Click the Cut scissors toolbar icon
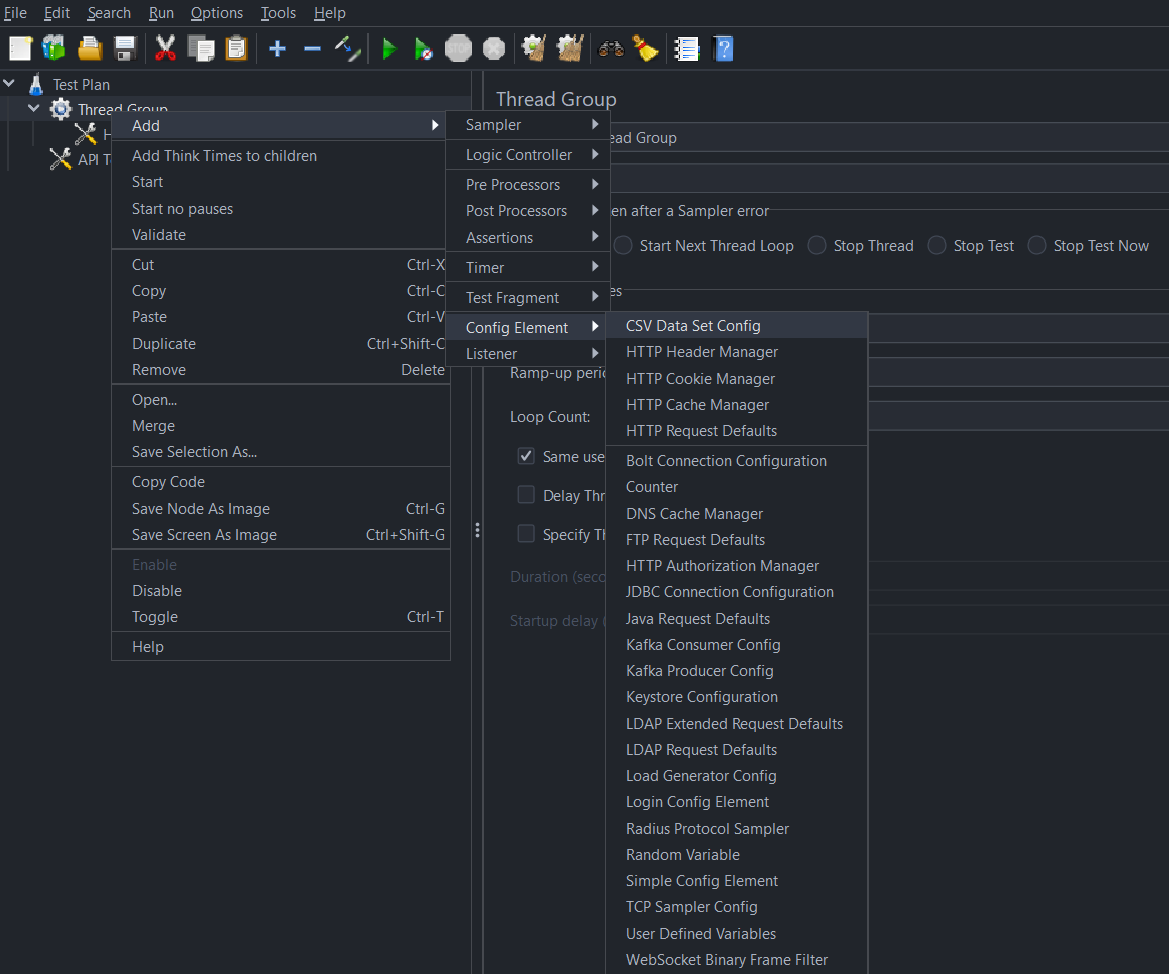The height and width of the screenshot is (974, 1169). tap(165, 47)
